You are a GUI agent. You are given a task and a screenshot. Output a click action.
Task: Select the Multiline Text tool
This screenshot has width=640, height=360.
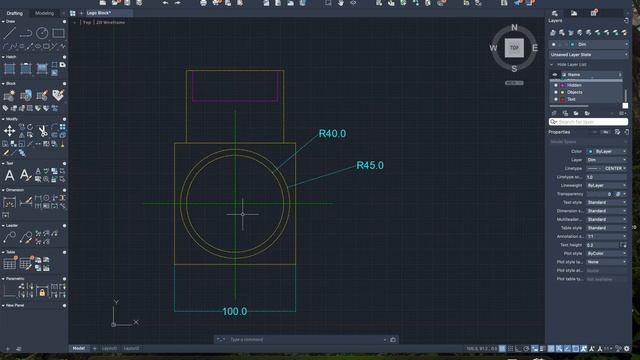(9, 176)
